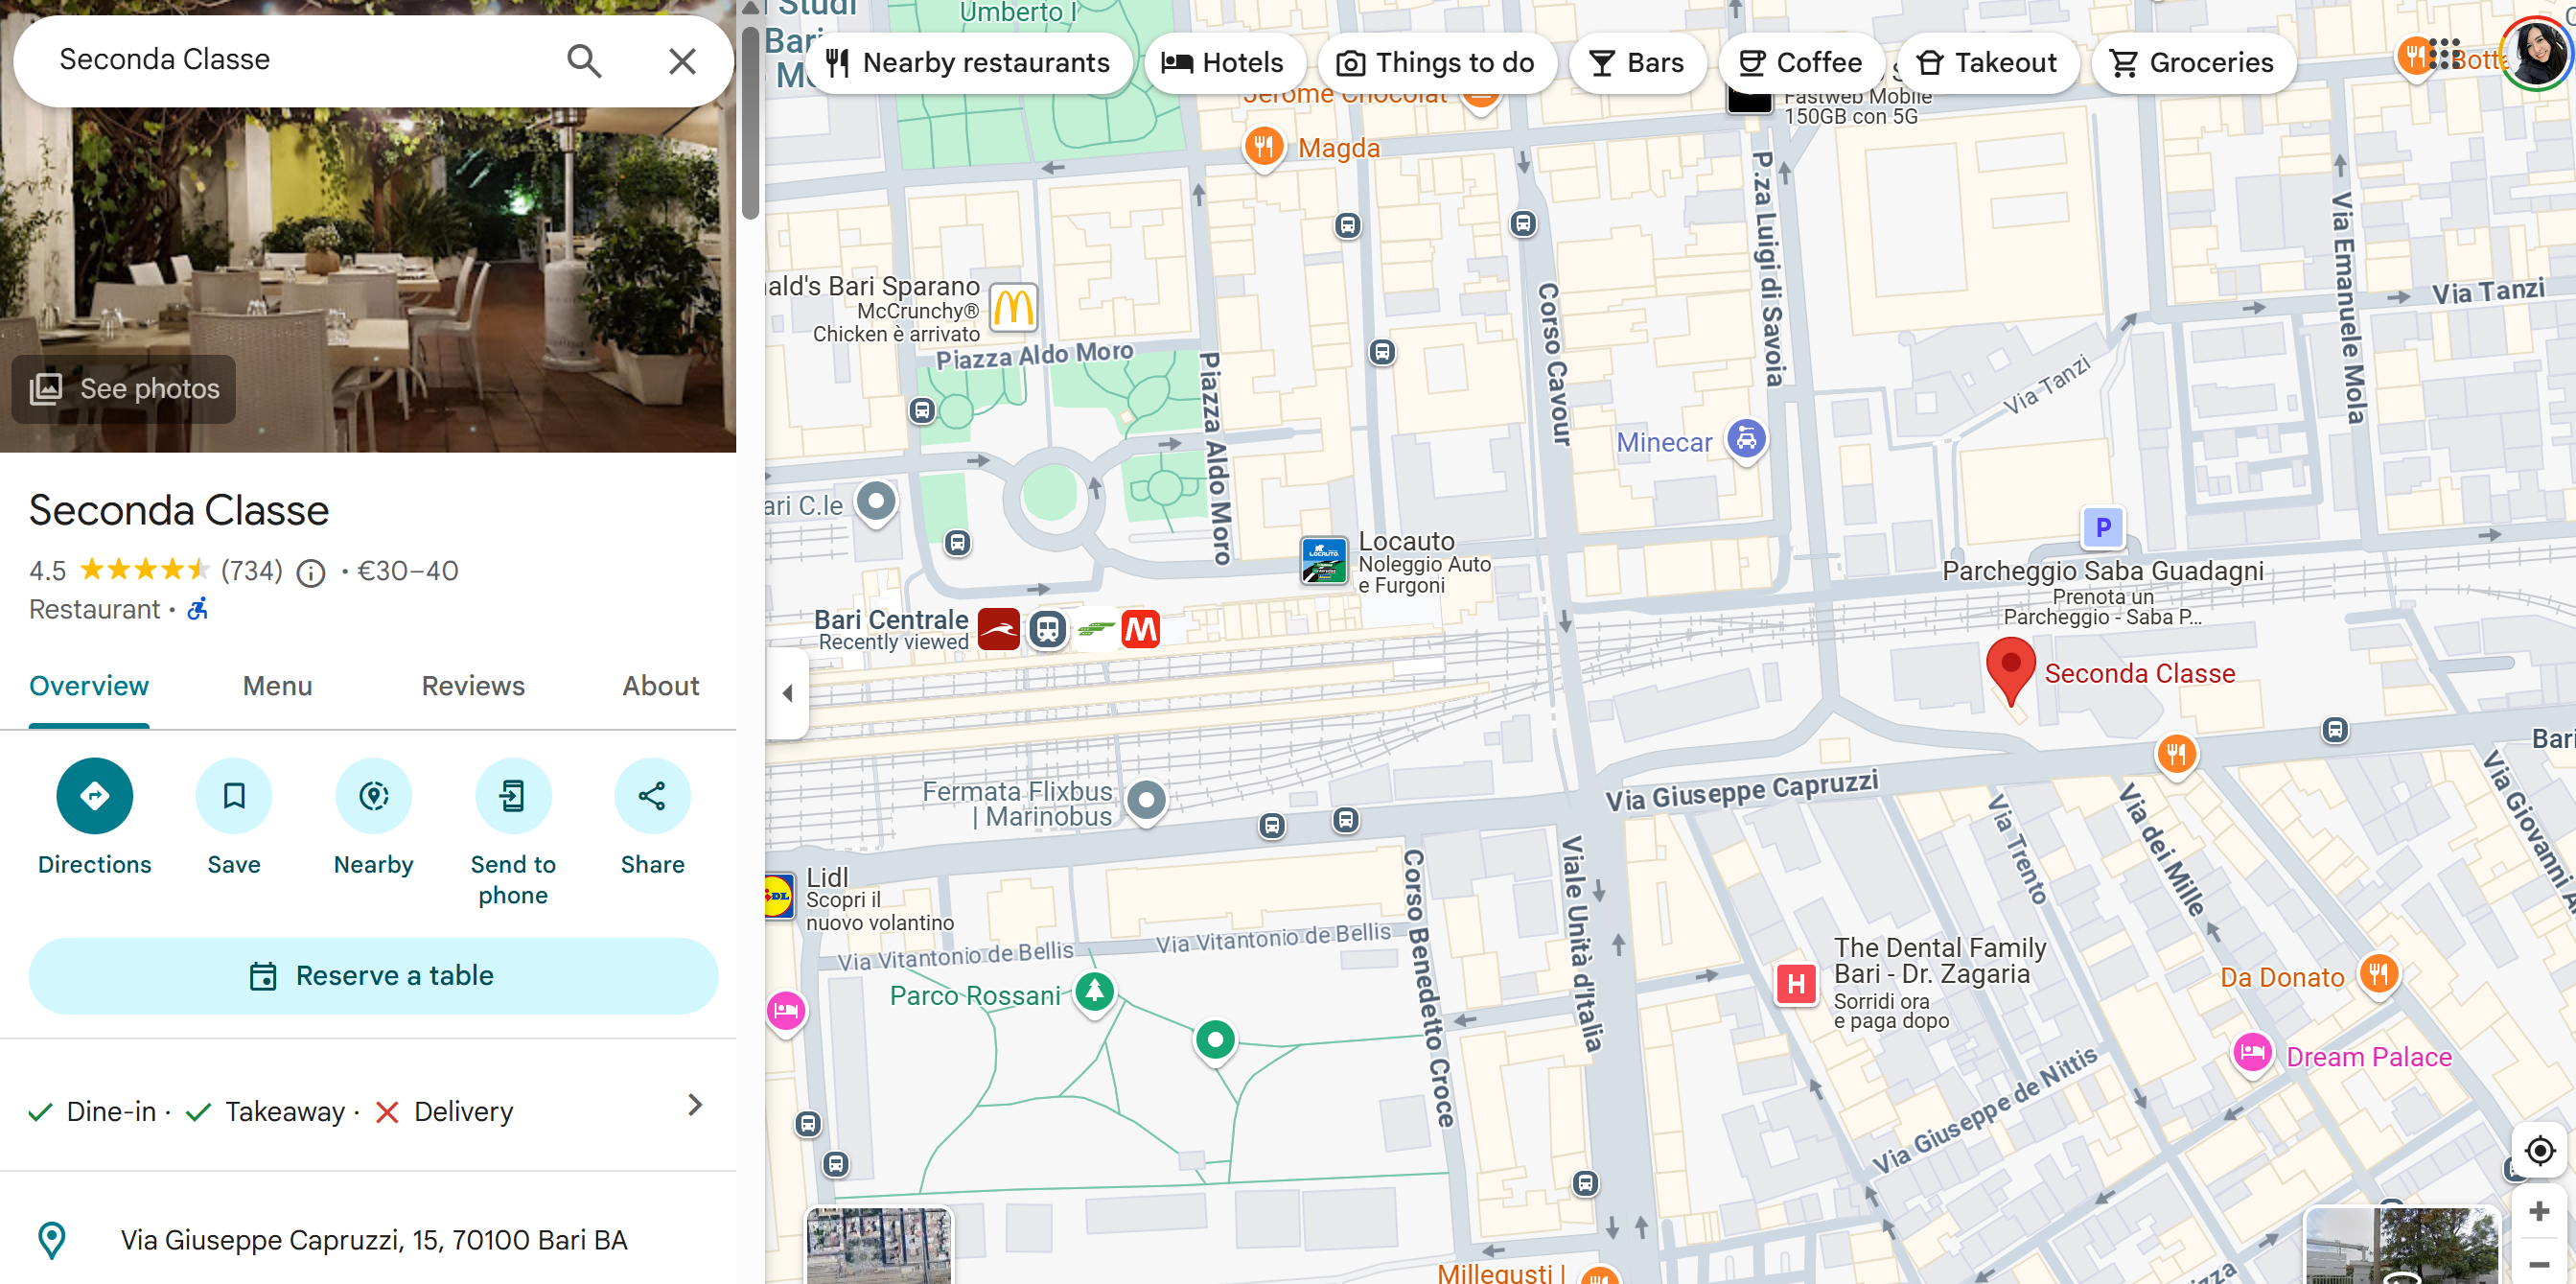Reserve a table
Viewport: 2576px width, 1284px height.
pos(373,976)
